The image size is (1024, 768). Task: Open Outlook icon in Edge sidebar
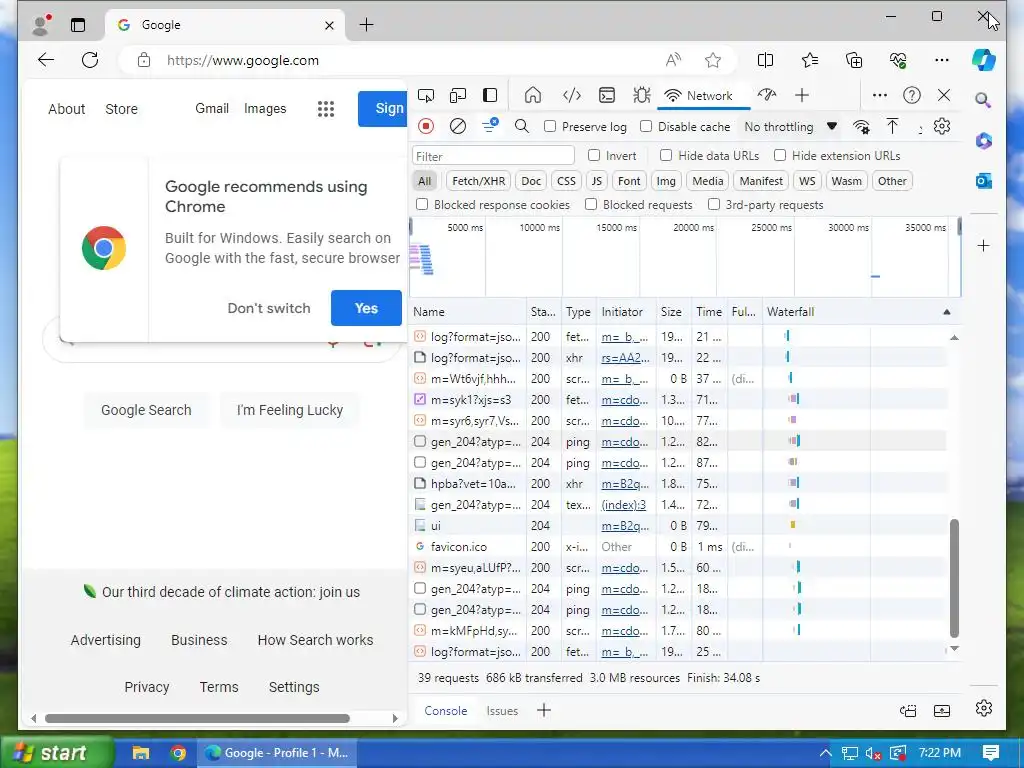[984, 180]
